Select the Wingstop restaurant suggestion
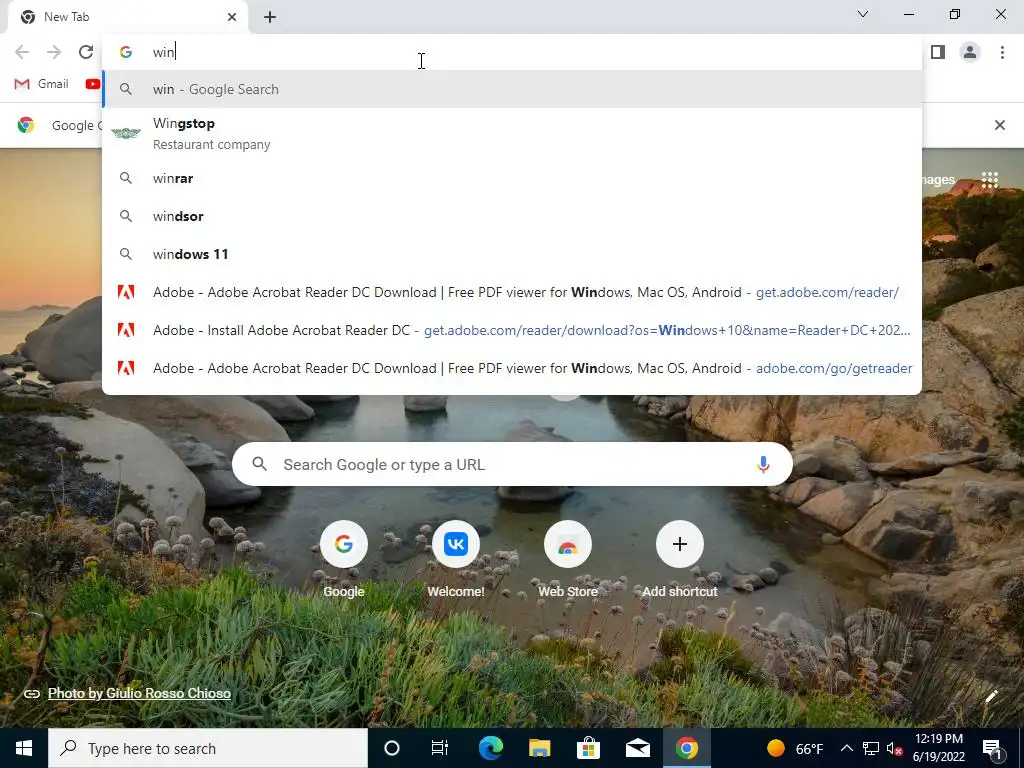Screen dimensions: 1024x768 pyautogui.click(x=512, y=133)
